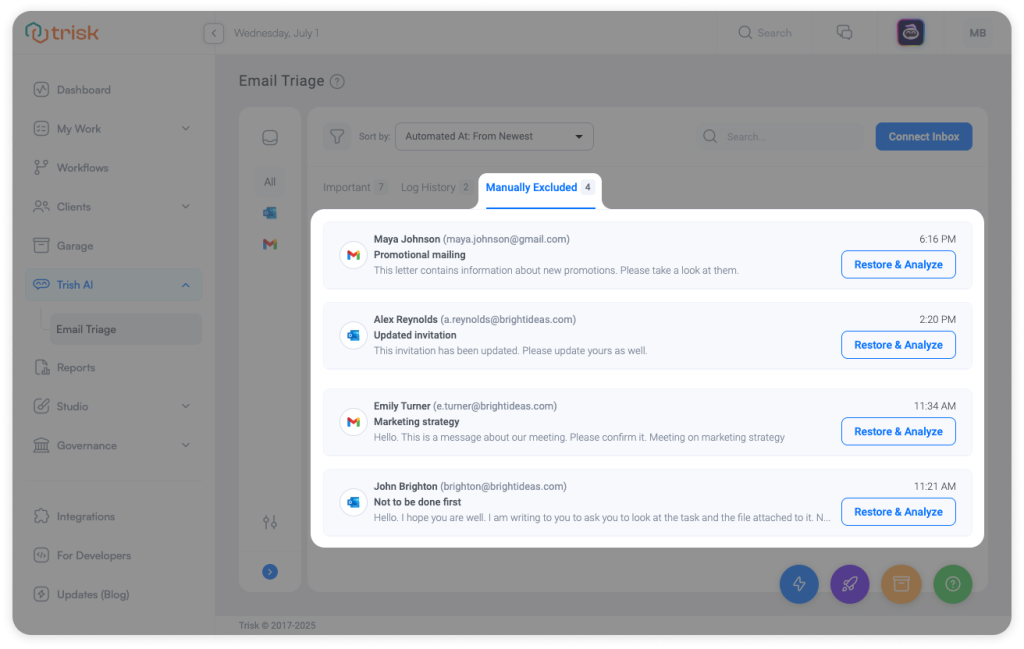Click the Trisk logo
Viewport: 1024px width, 649px height.
point(62,32)
